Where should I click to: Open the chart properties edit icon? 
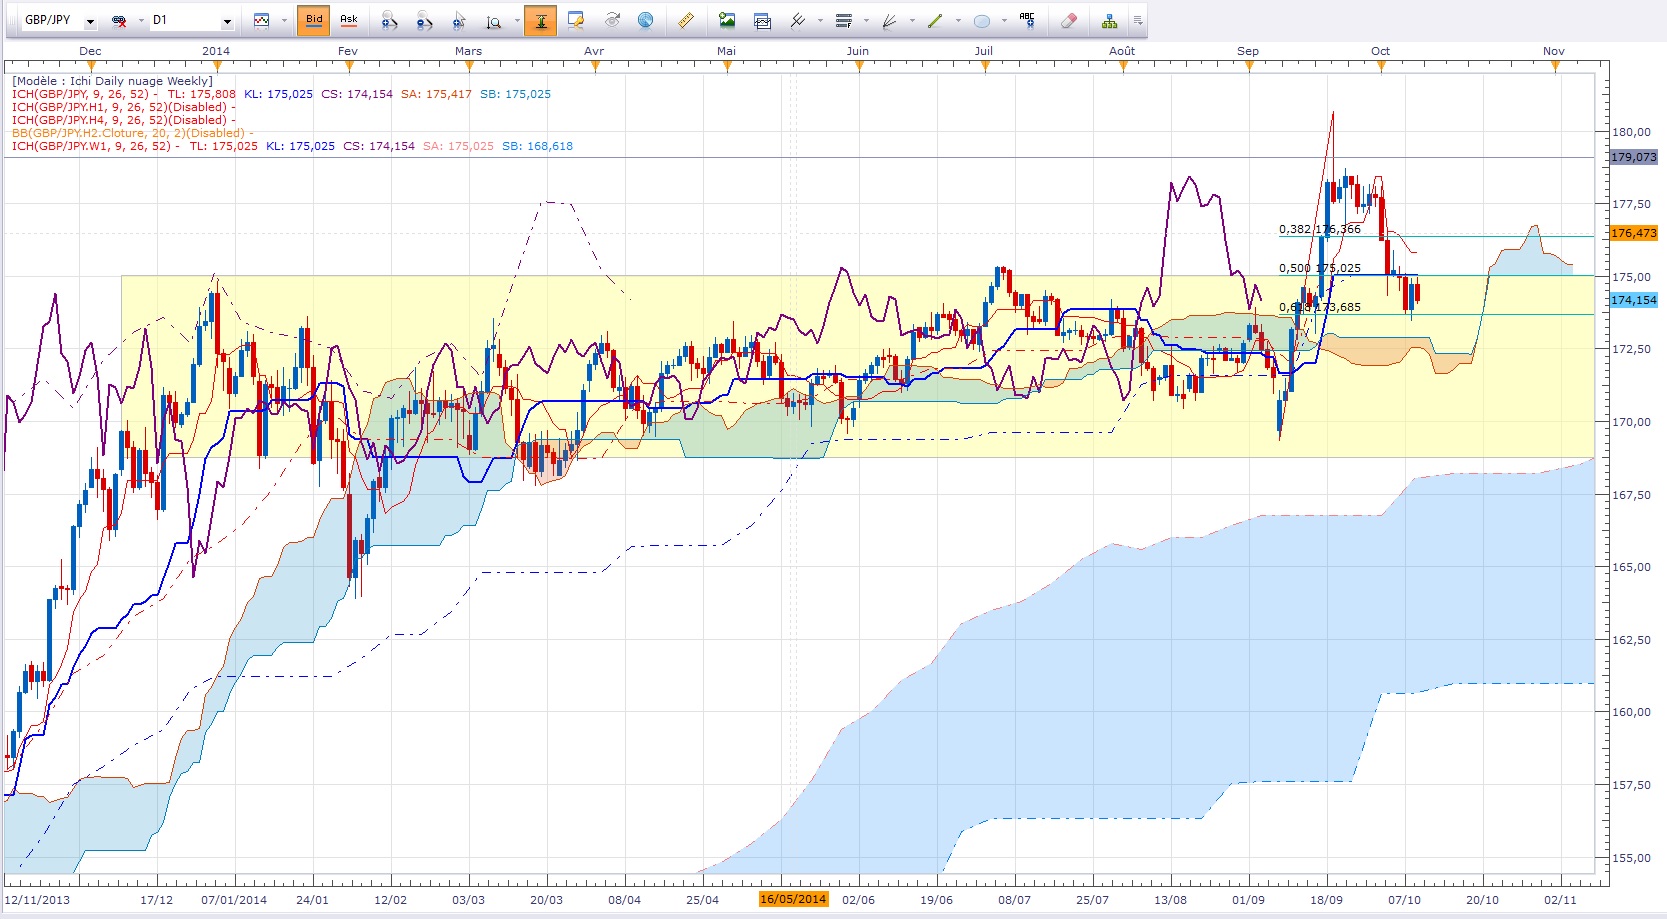click(x=576, y=21)
